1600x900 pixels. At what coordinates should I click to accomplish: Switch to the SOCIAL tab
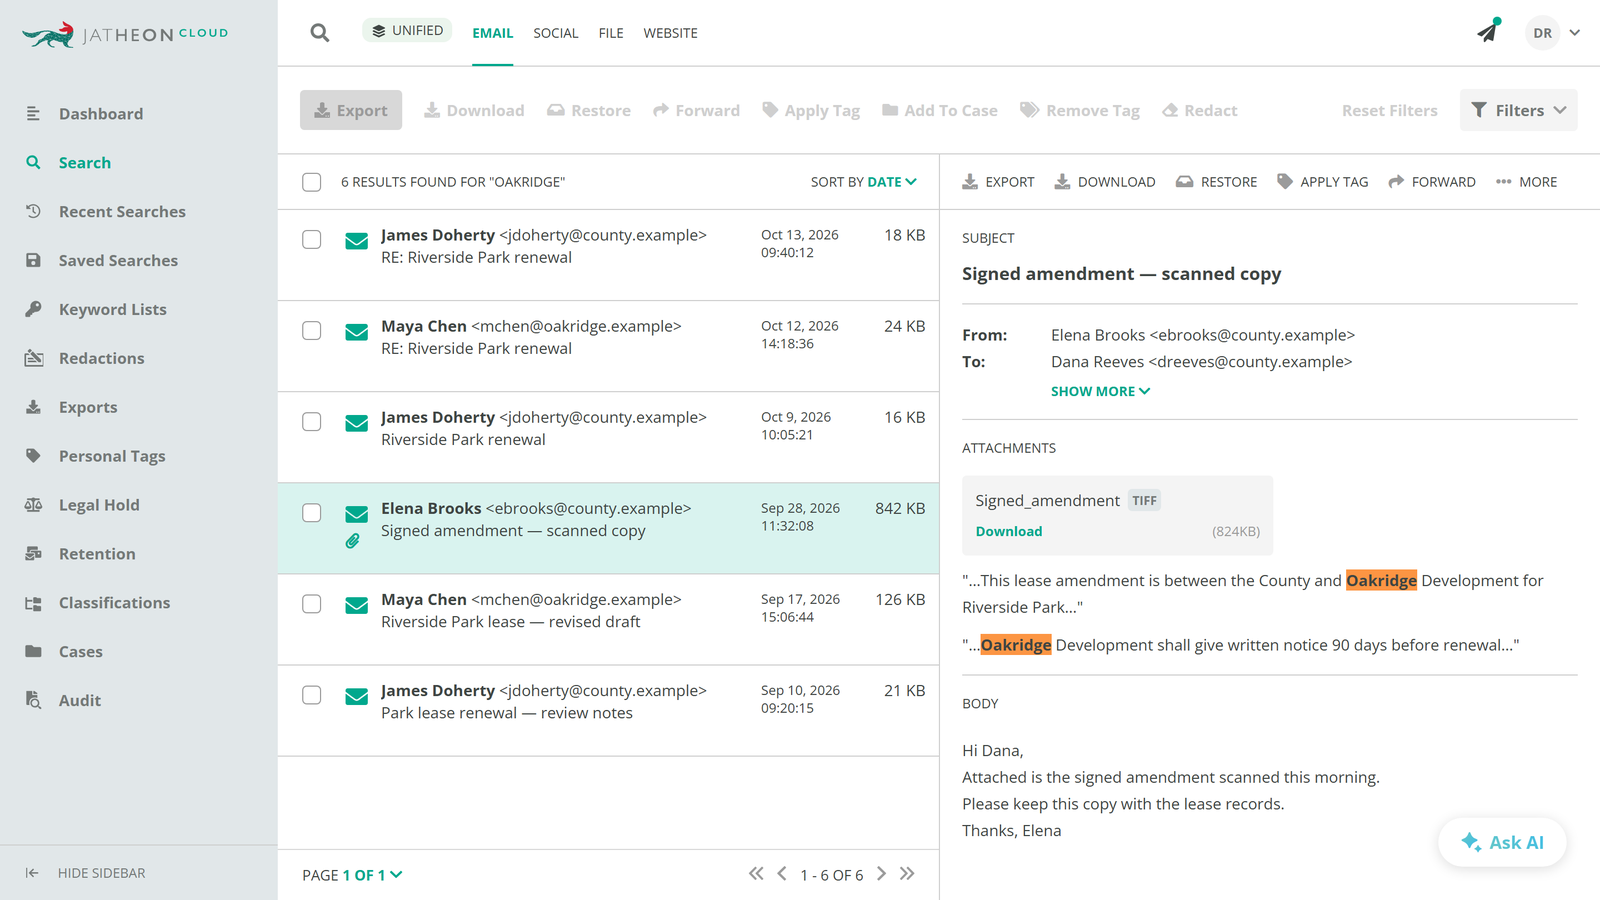click(x=555, y=33)
